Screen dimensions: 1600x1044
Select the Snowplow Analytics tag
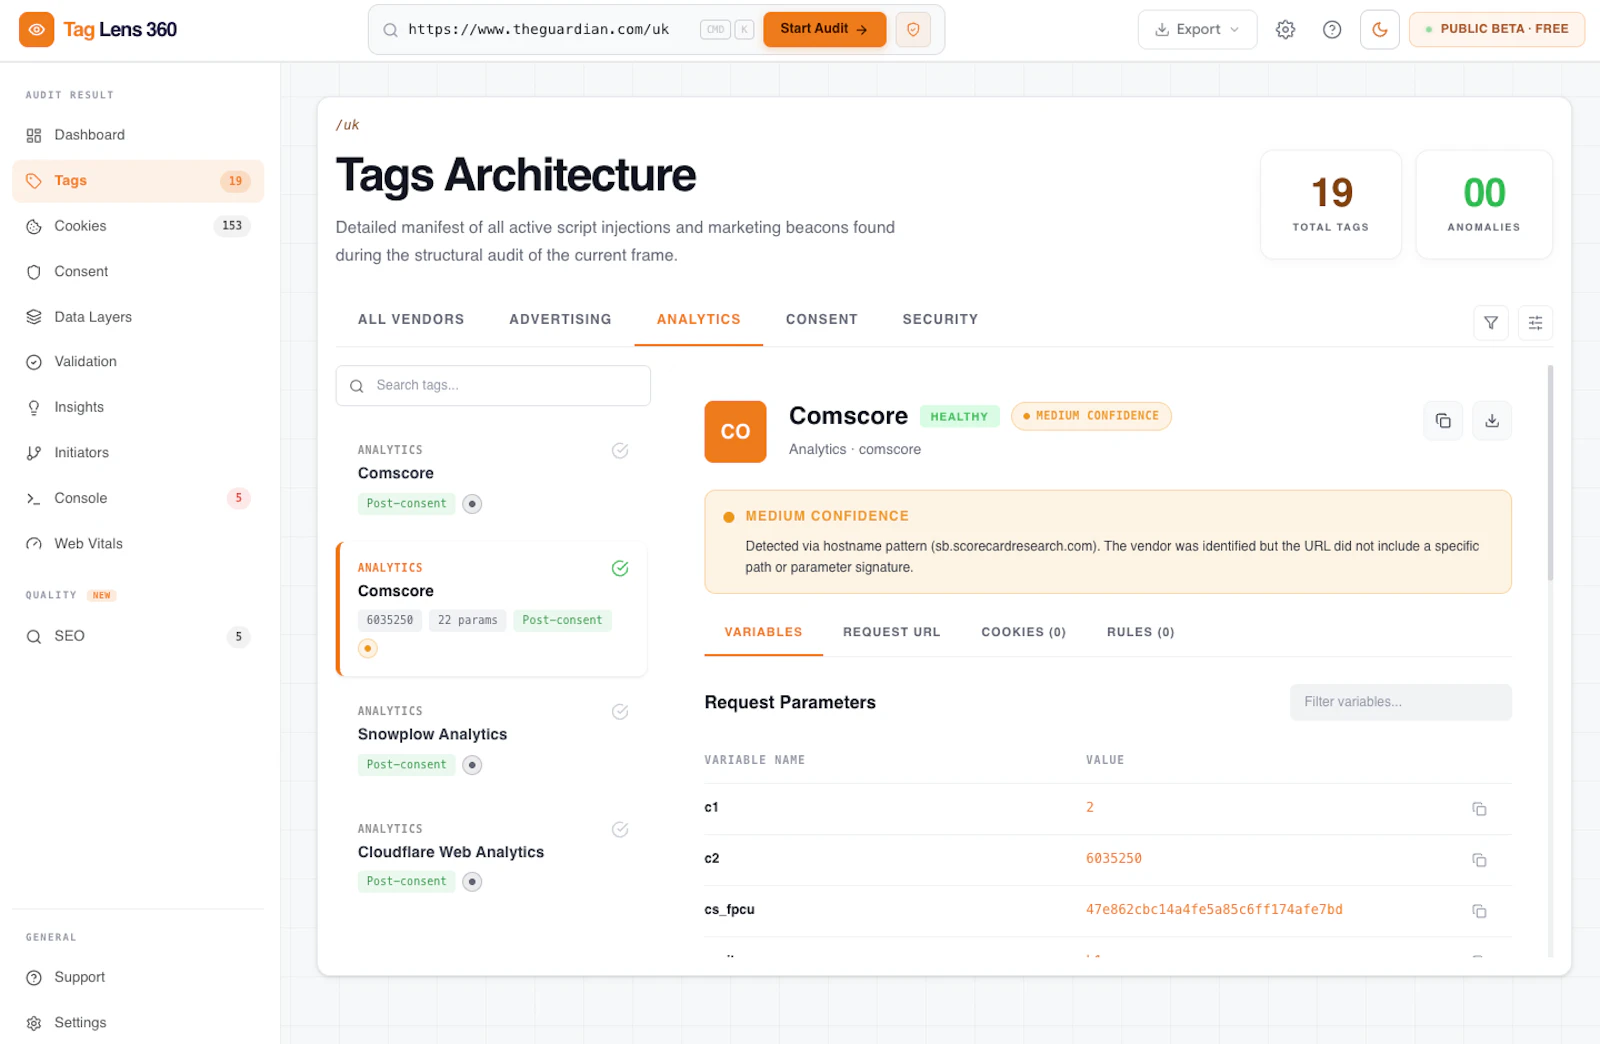(x=492, y=738)
